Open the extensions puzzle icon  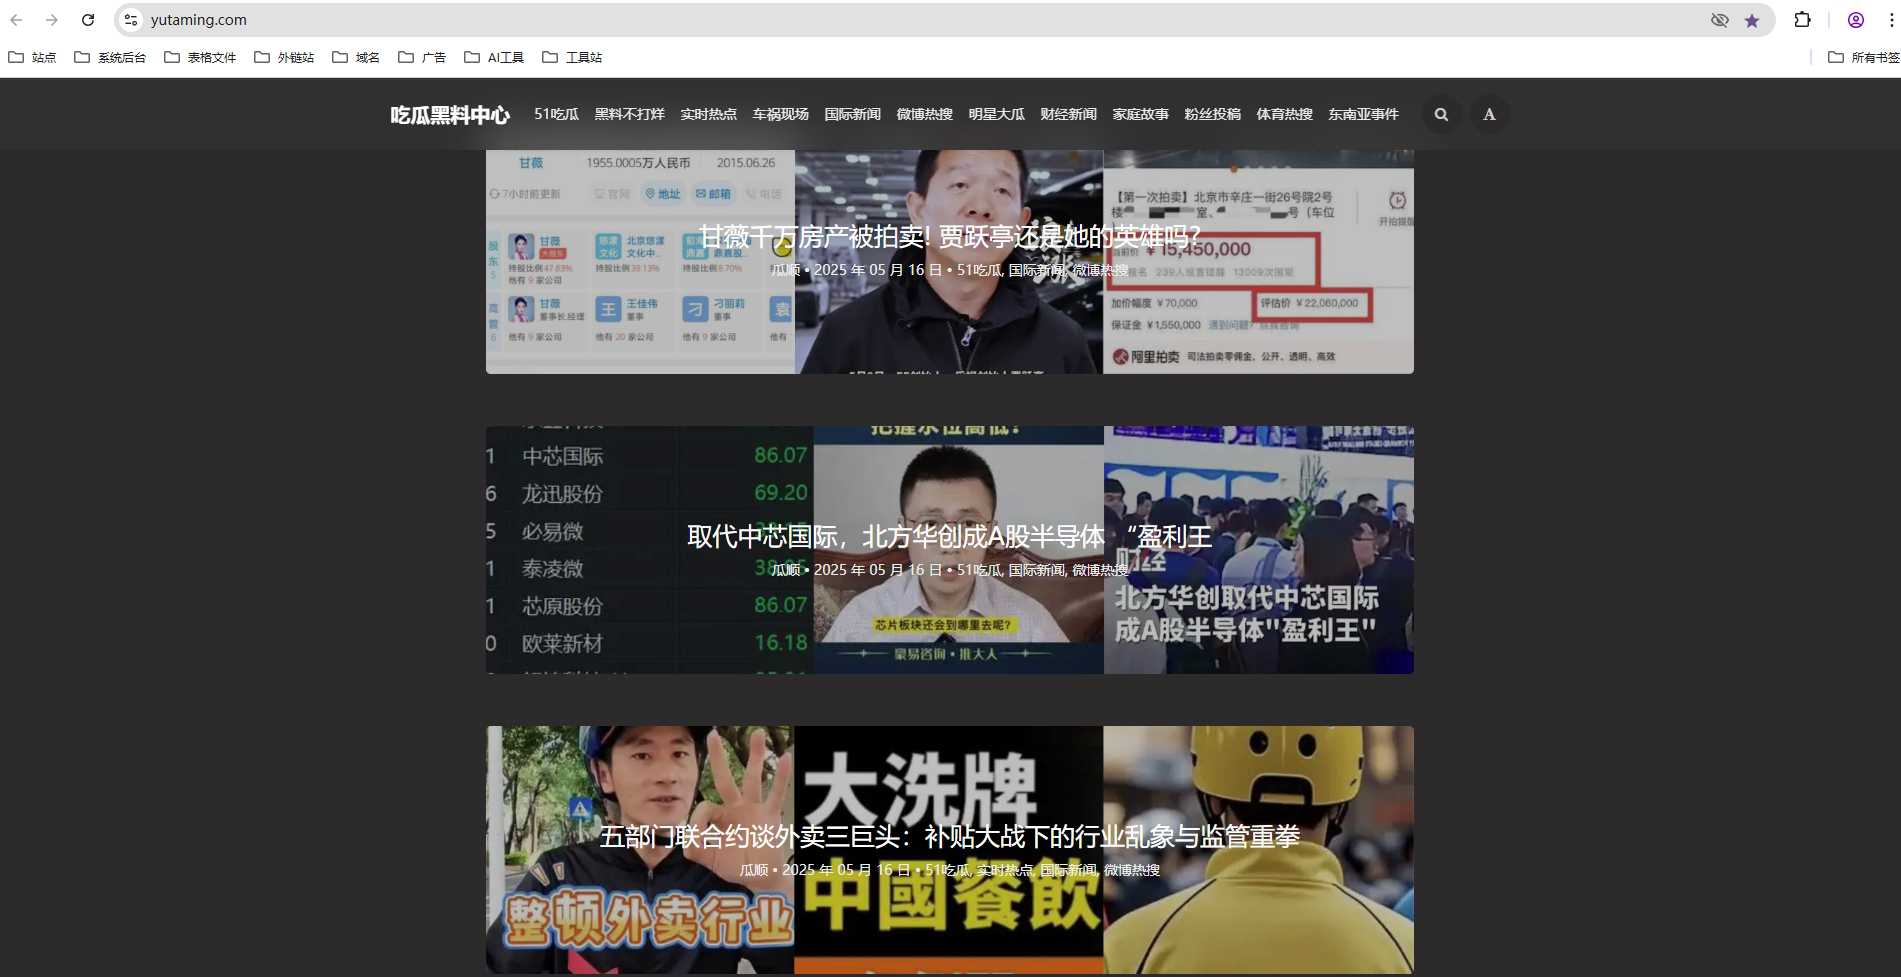[x=1802, y=20]
